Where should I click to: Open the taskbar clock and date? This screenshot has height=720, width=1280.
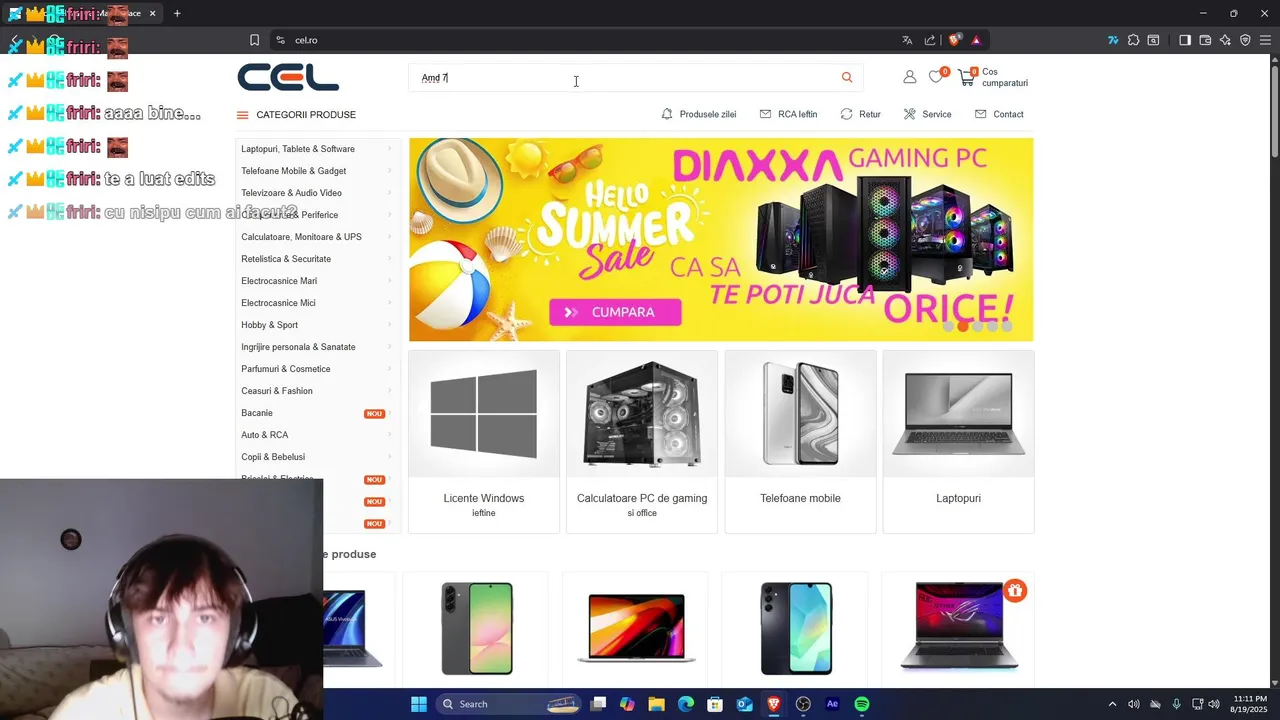coord(1250,704)
